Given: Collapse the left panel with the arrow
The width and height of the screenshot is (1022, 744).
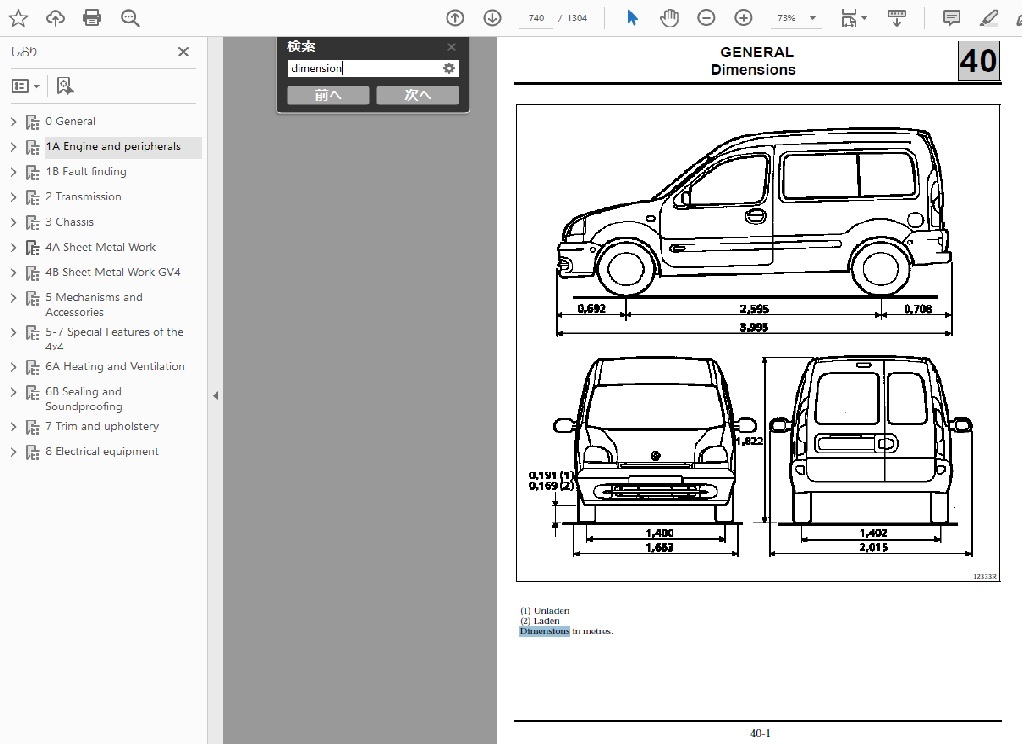Looking at the screenshot, I should 215,396.
